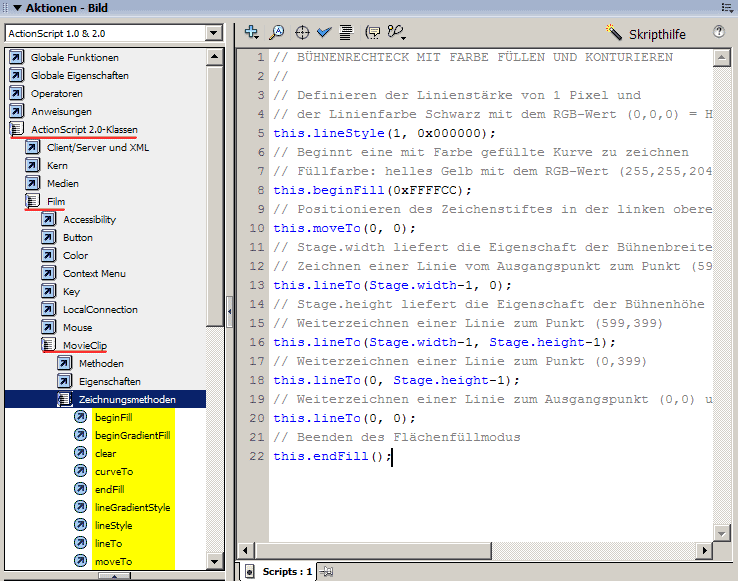The height and width of the screenshot is (581, 738).
Task: Click the Skripthilfe button label
Action: coord(657,34)
